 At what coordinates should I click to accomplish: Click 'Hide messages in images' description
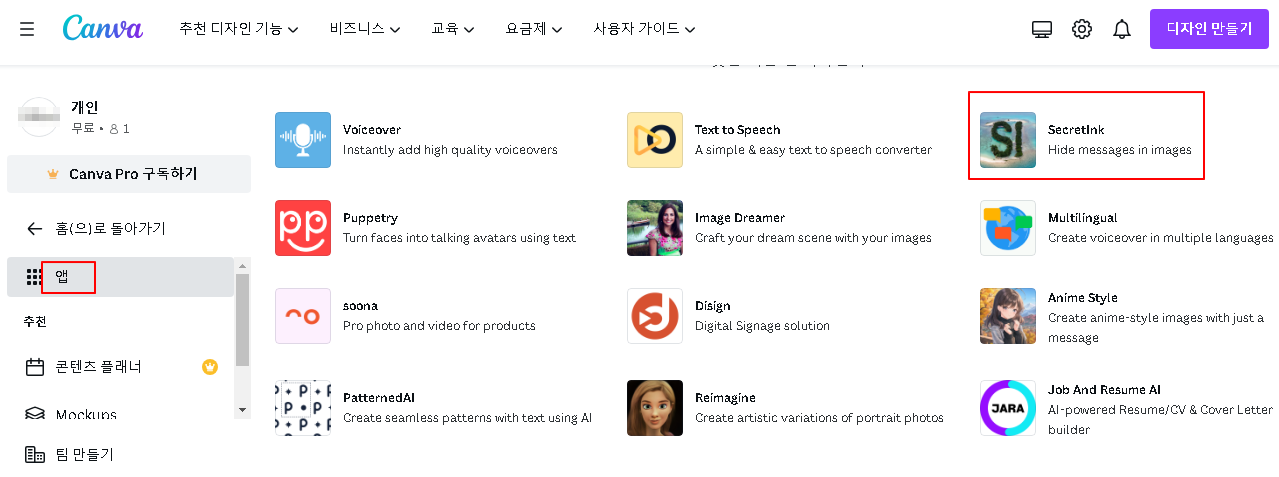(x=1120, y=150)
